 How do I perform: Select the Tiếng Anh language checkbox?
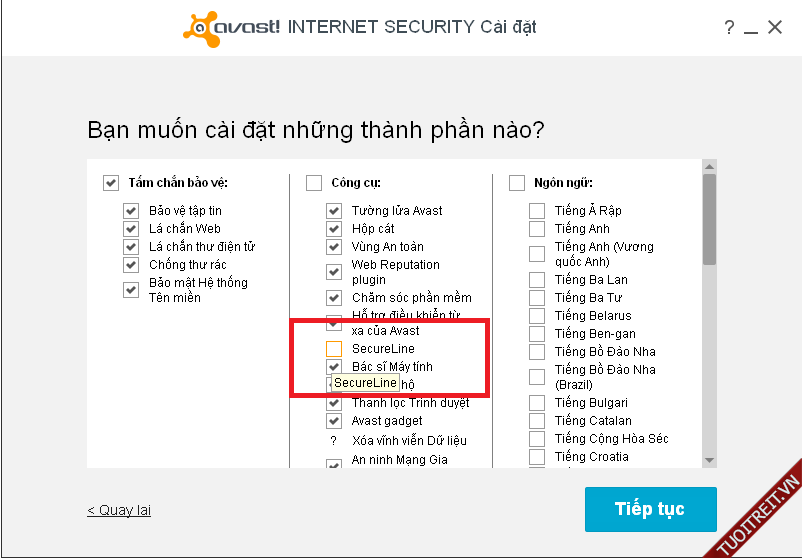537,229
